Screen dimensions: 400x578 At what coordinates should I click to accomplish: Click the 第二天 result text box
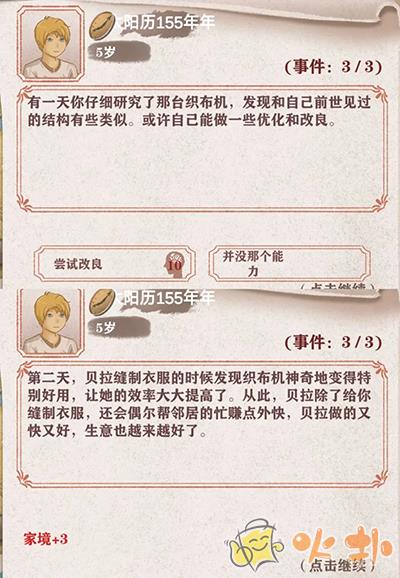pos(202,424)
